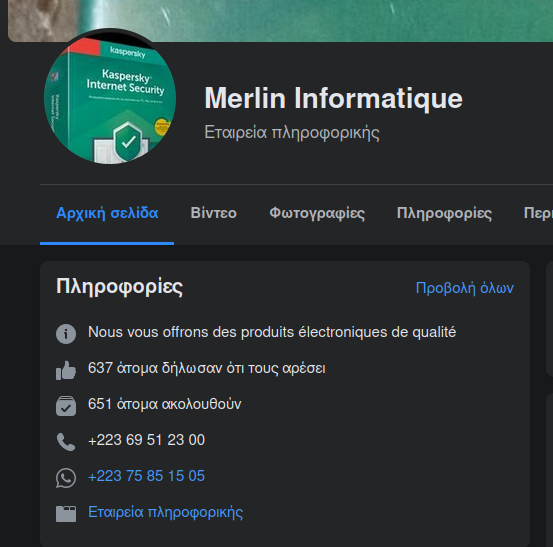Image resolution: width=553 pixels, height=547 pixels.
Task: Click the phone handset icon
Action: tap(66, 442)
